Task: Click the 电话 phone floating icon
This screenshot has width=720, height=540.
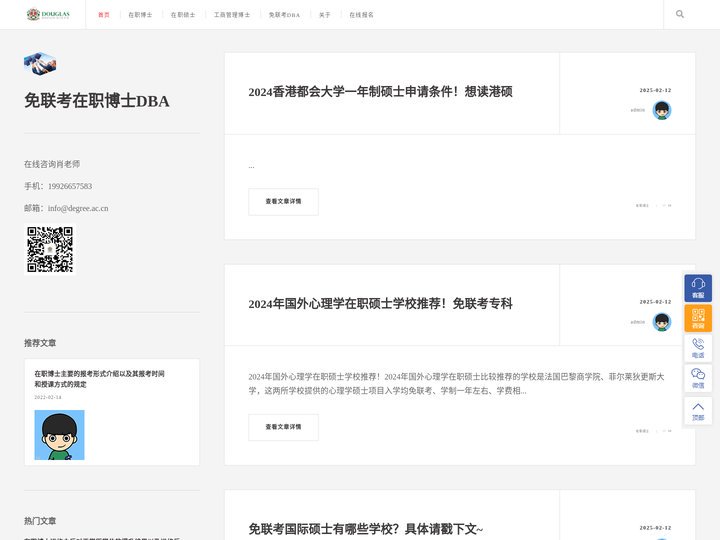Action: coord(698,348)
